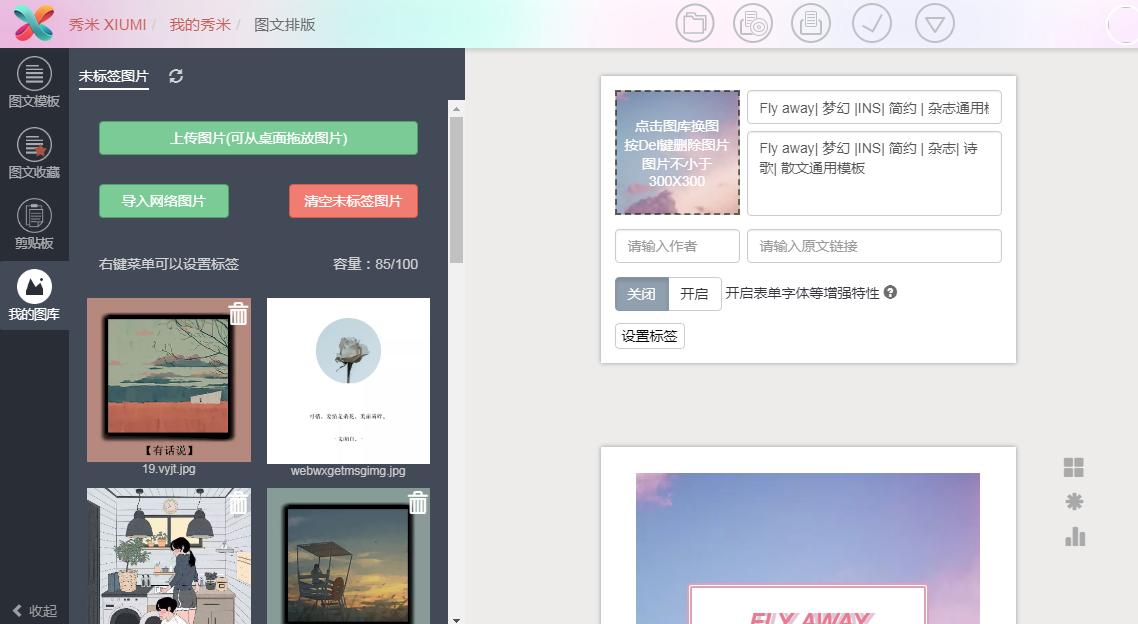Click the bar chart icon near the preview
Viewport: 1138px width, 624px height.
[x=1072, y=537]
